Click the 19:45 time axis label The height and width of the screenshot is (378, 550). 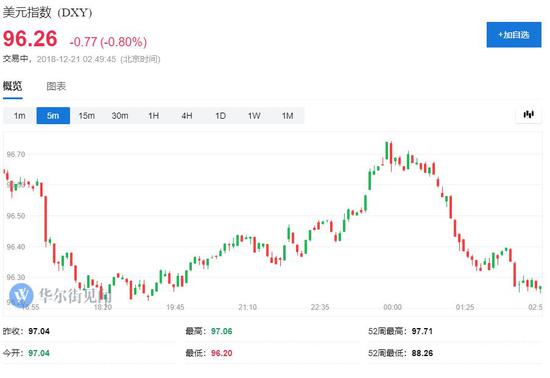point(175,307)
